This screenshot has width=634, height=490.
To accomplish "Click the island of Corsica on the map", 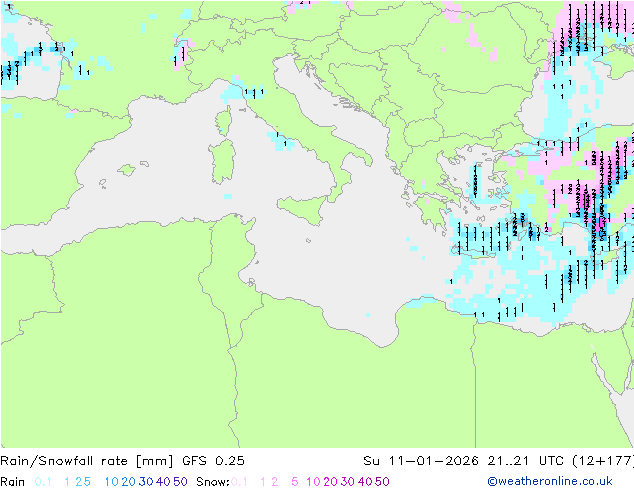I will 224,121.
